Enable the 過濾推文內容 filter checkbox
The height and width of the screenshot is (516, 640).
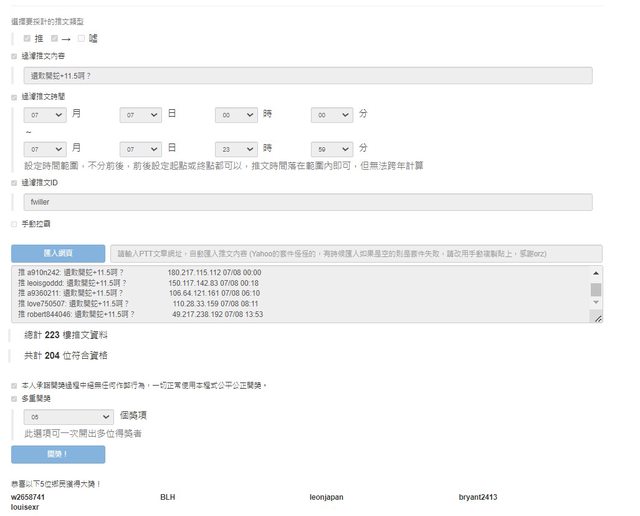point(14,57)
